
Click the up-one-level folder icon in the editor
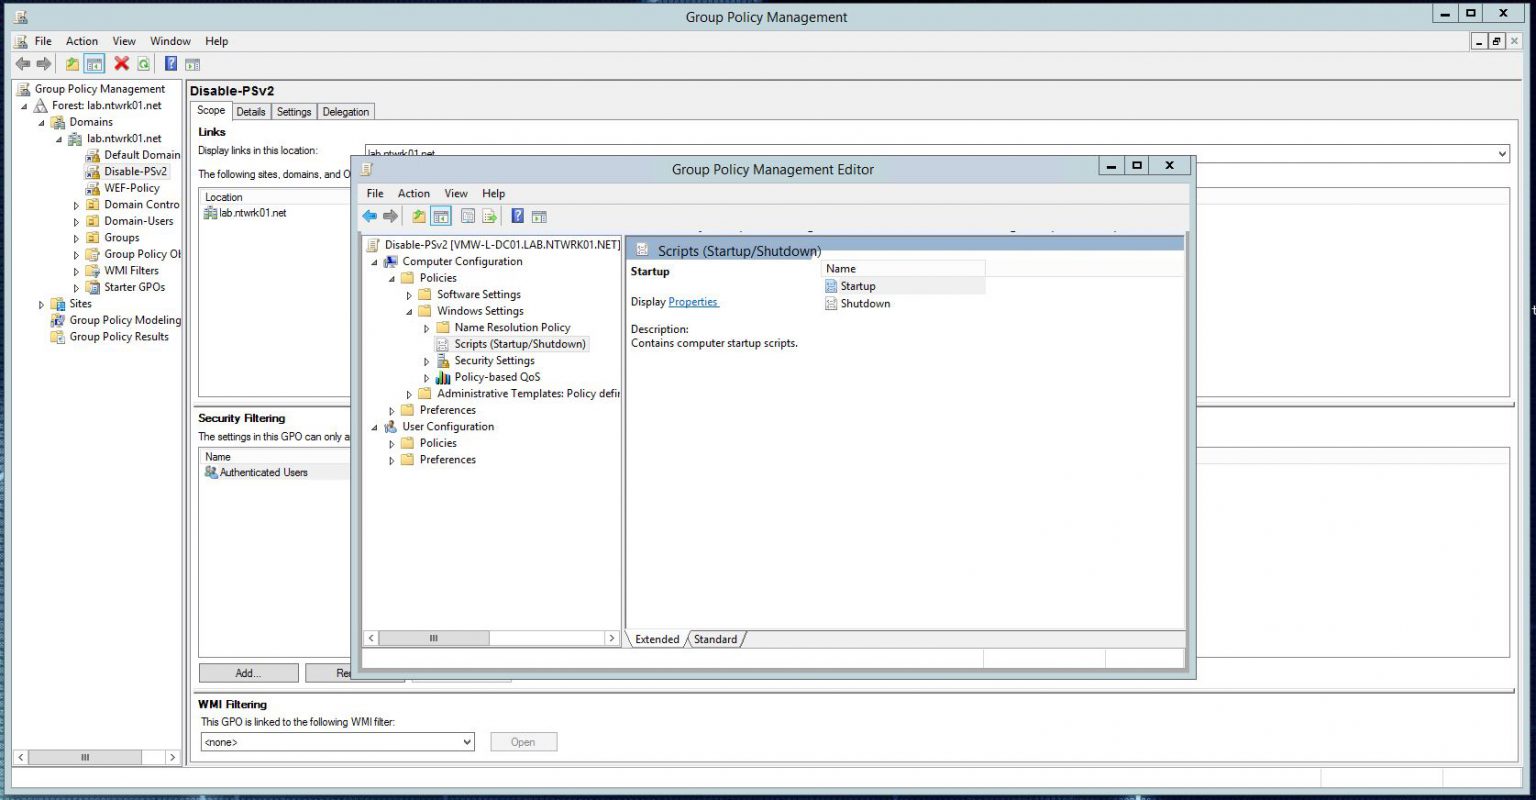(x=418, y=216)
